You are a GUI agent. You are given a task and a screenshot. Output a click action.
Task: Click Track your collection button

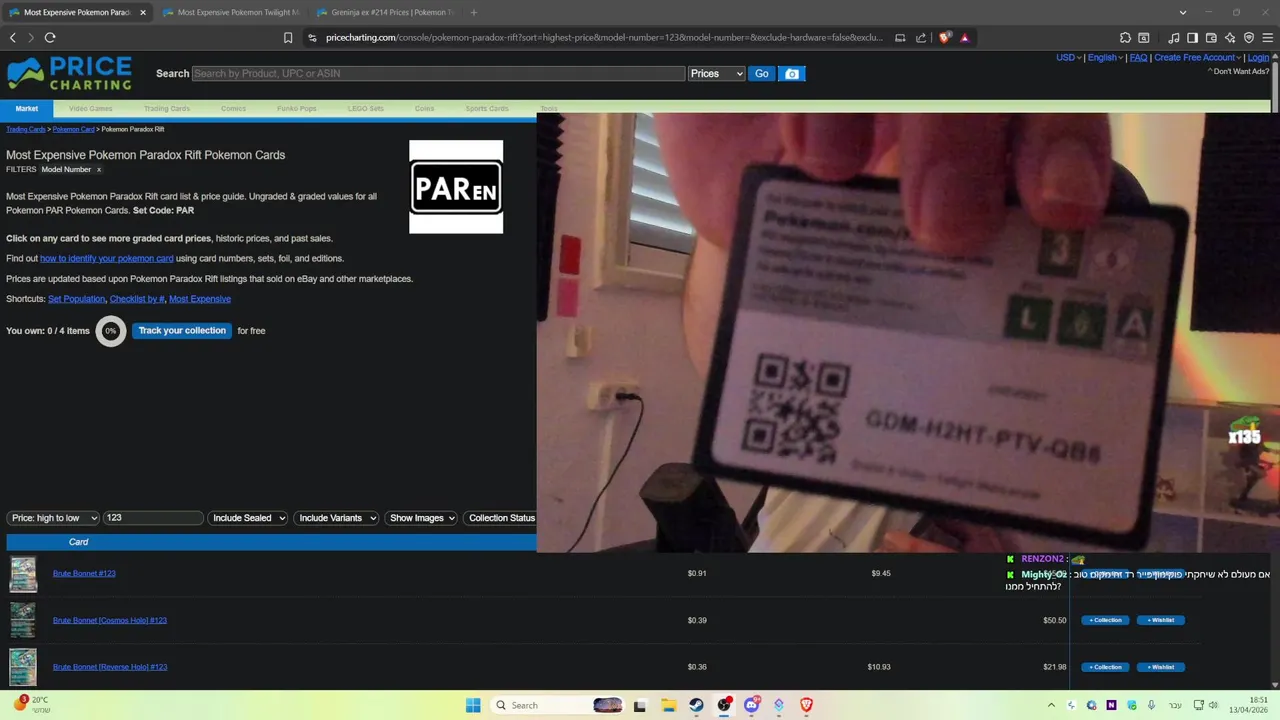[x=182, y=331]
